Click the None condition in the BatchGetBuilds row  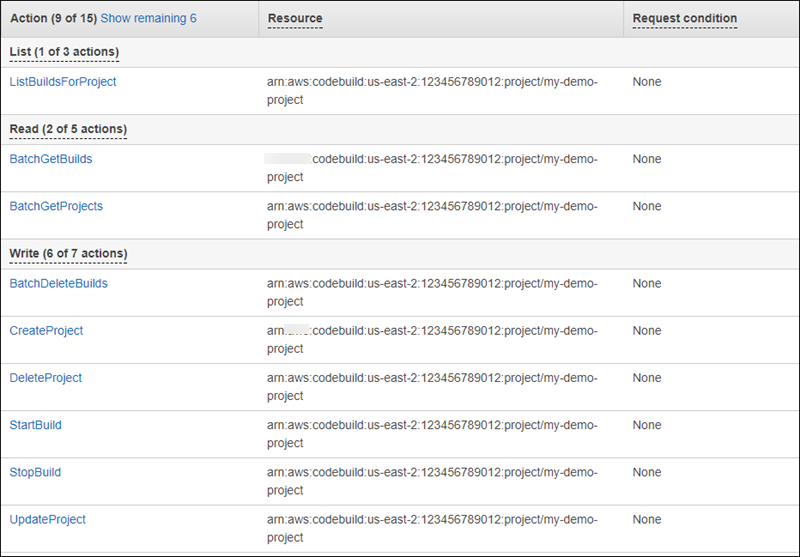tap(647, 159)
